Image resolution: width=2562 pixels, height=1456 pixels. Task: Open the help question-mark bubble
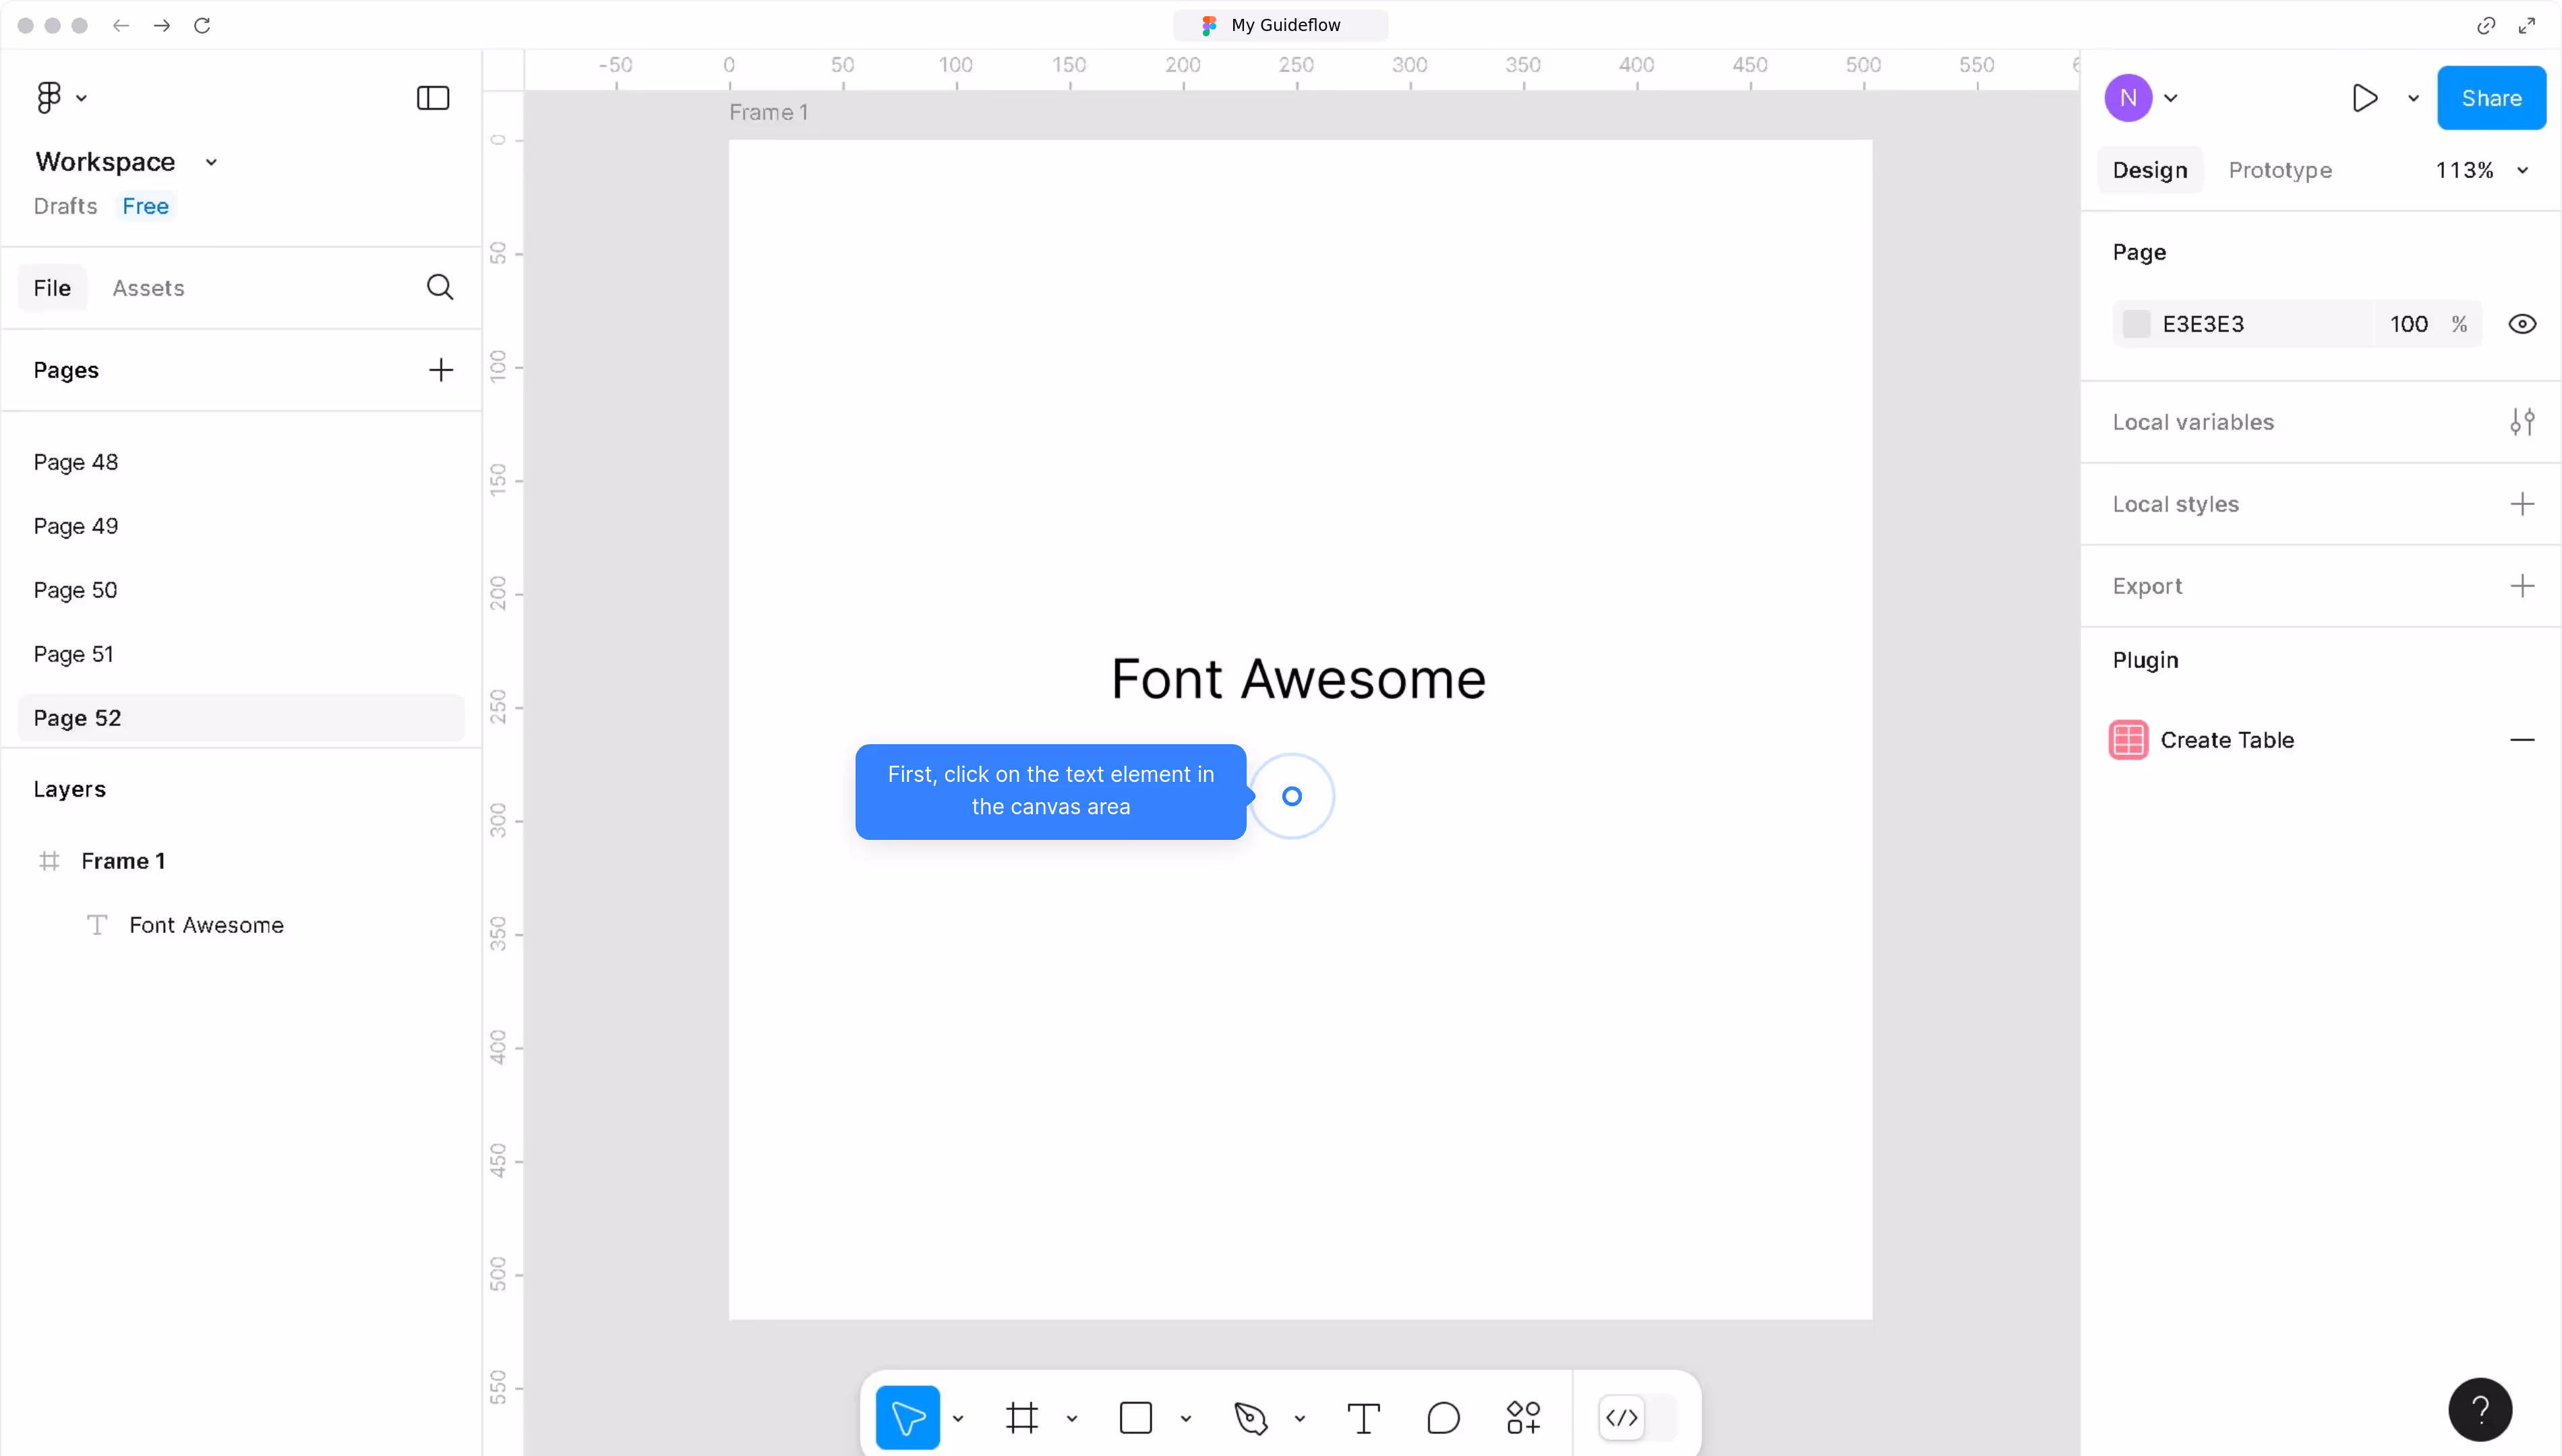2480,1409
